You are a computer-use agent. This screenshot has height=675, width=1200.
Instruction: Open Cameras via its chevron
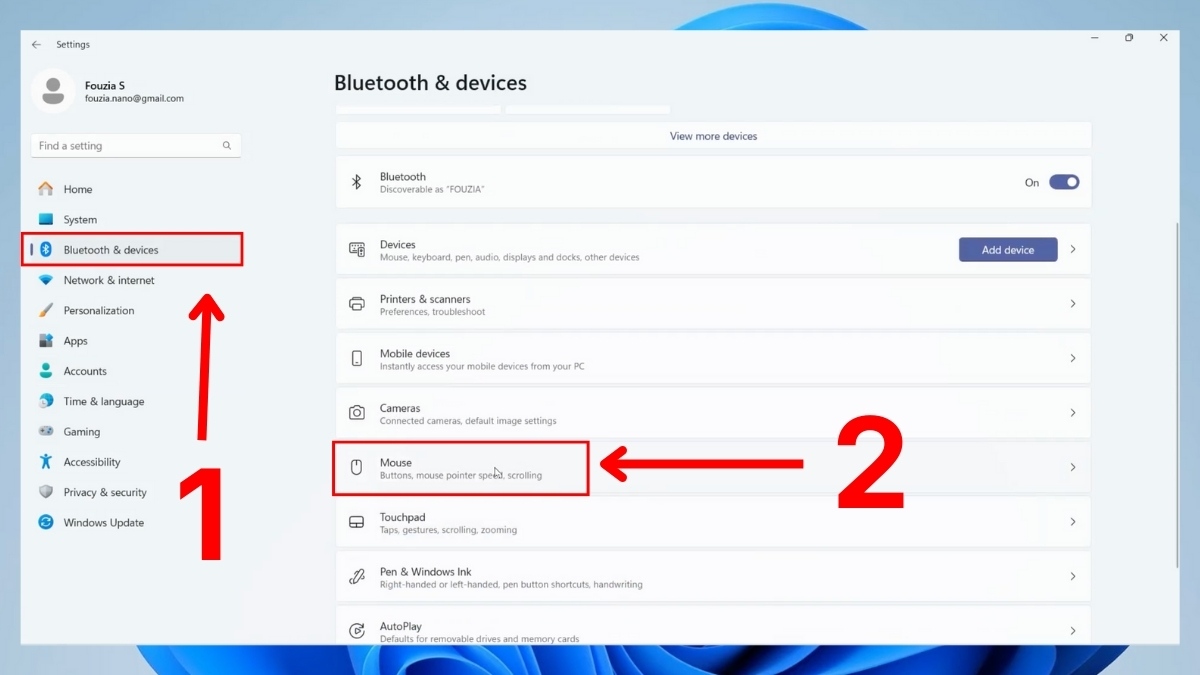[1073, 413]
